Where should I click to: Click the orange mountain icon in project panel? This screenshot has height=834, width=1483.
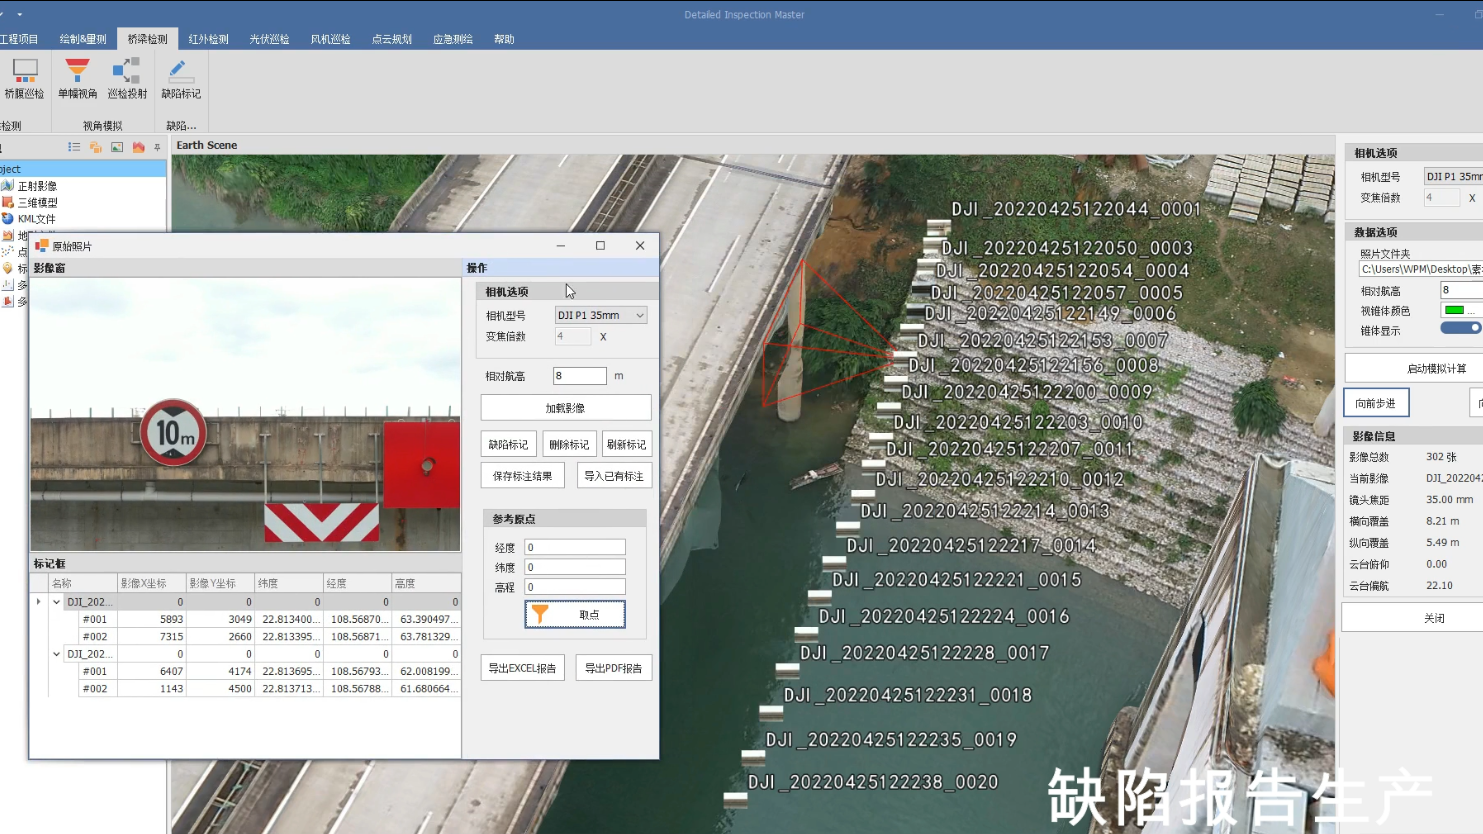point(137,147)
